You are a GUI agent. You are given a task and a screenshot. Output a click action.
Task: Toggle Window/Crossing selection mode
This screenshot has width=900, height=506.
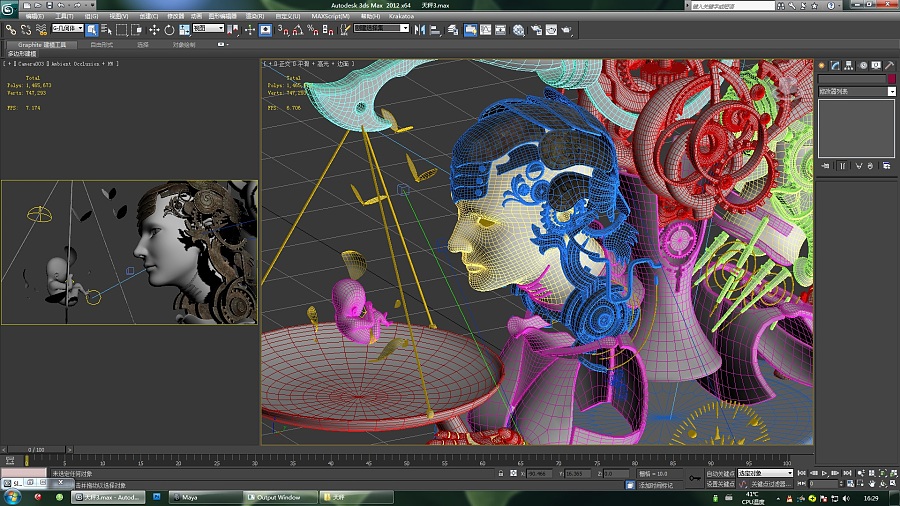pyautogui.click(x=136, y=29)
